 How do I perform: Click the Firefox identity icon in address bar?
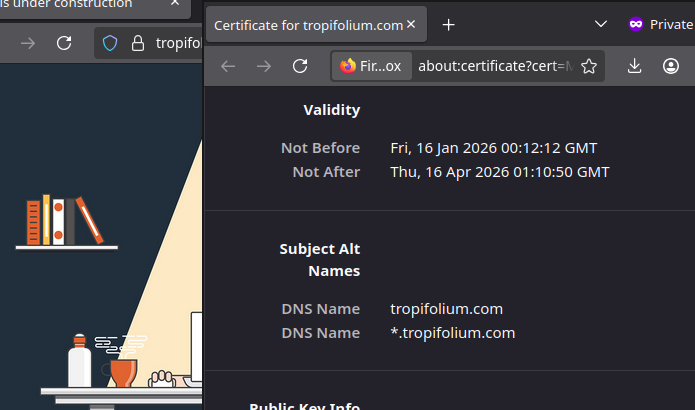[x=348, y=66]
